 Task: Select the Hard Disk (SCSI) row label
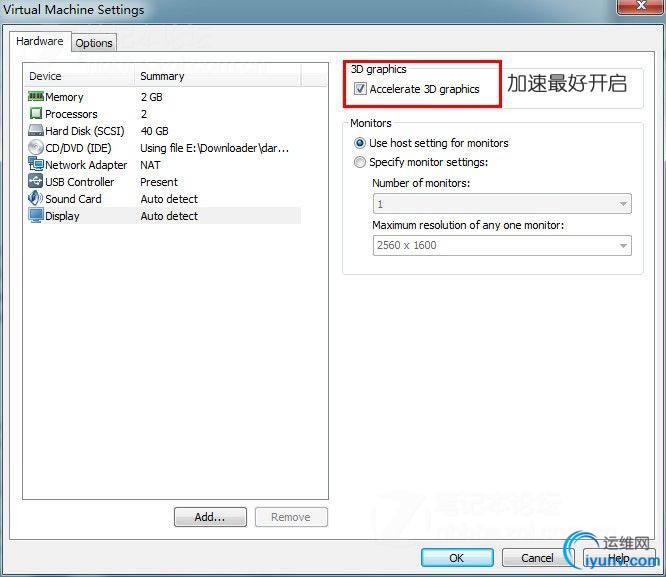(85, 131)
